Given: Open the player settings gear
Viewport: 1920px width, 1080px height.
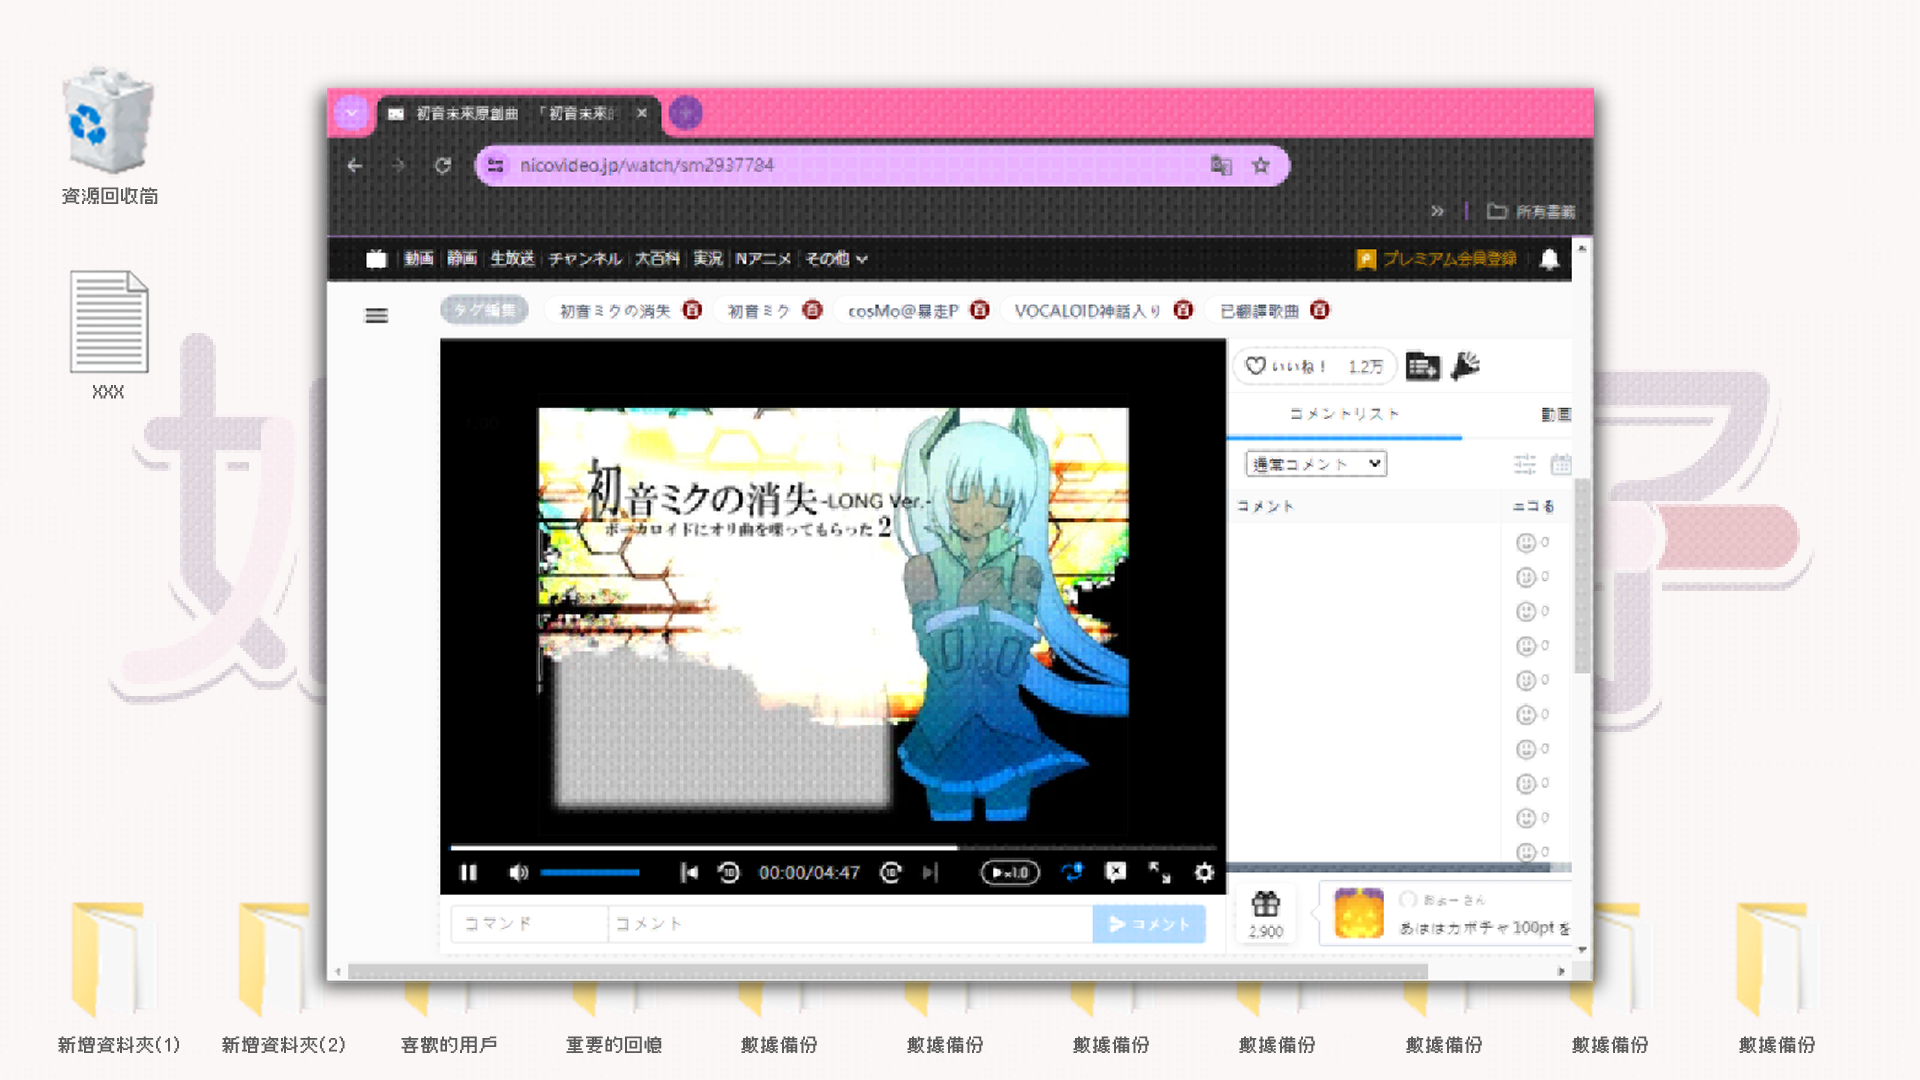Looking at the screenshot, I should (x=1204, y=872).
